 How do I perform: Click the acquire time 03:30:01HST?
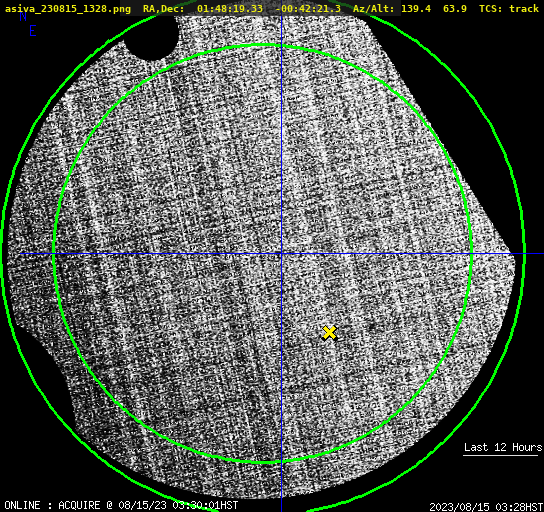(x=205, y=505)
